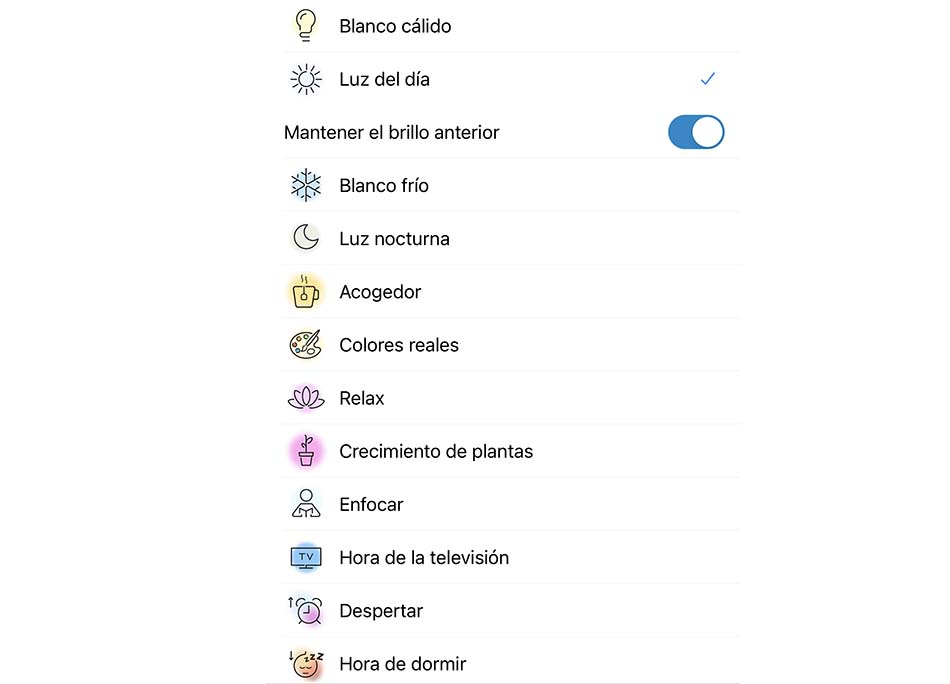Click the TV screen icon
Image resolution: width=950 pixels, height=684 pixels.
click(x=306, y=557)
